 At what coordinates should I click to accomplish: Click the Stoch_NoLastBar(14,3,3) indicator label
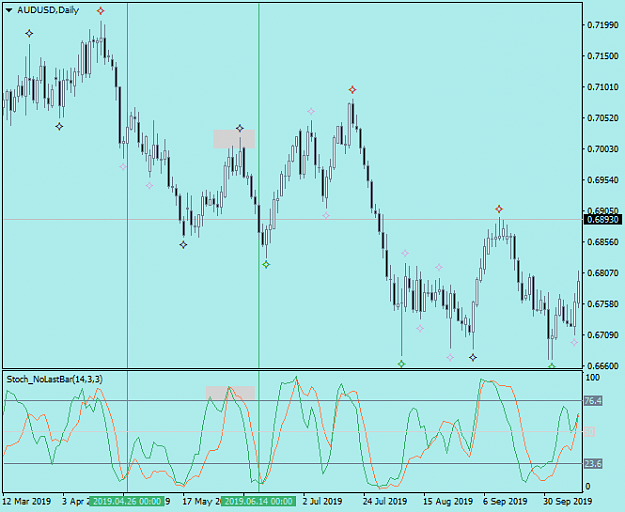[55, 379]
